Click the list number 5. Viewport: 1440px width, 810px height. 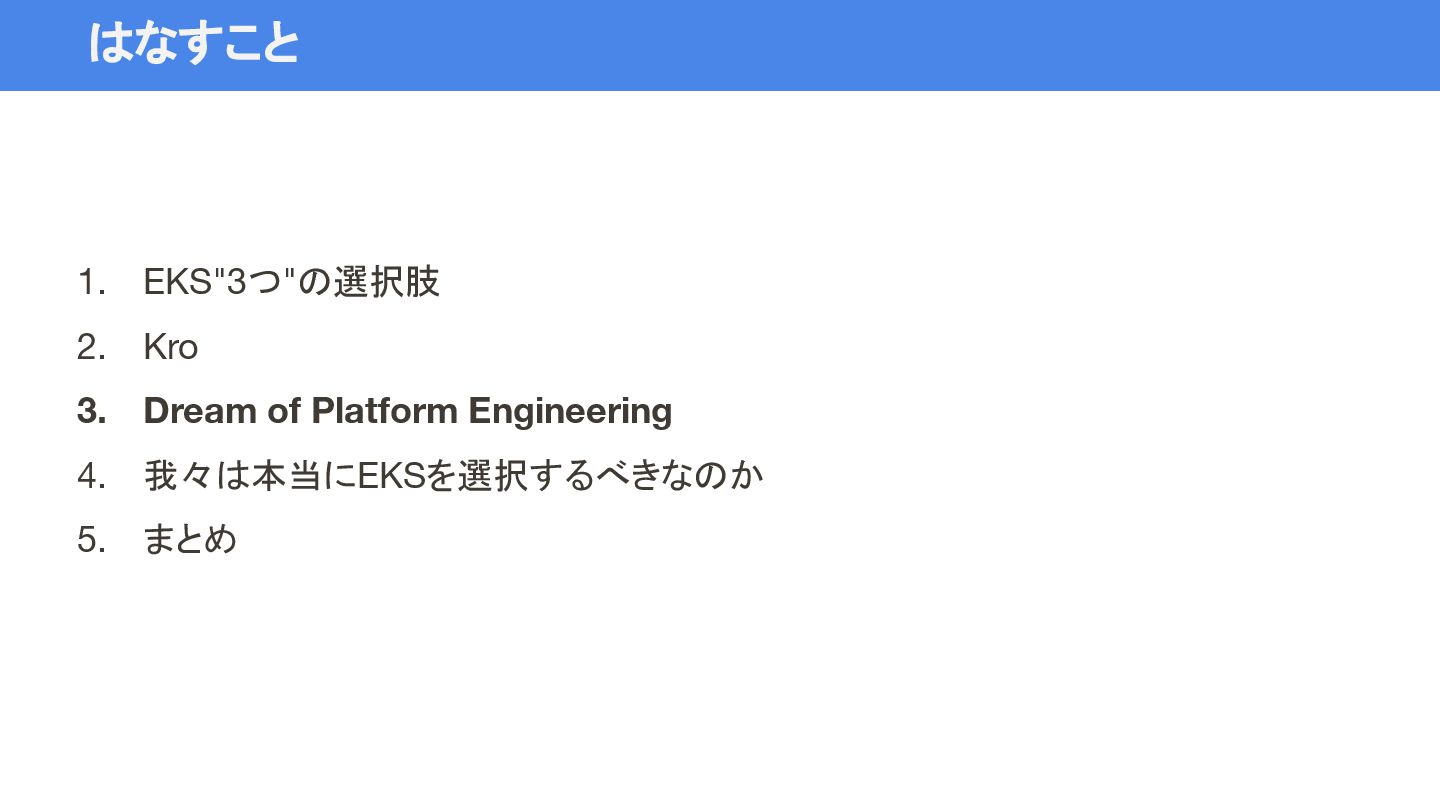(x=91, y=539)
